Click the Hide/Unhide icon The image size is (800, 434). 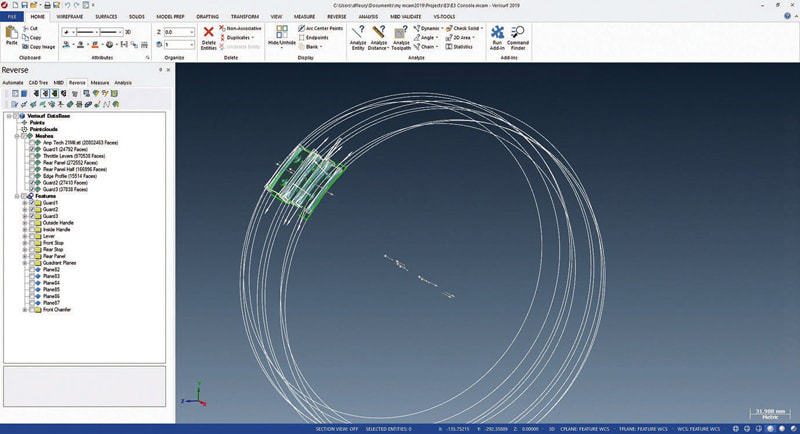pyautogui.click(x=281, y=32)
